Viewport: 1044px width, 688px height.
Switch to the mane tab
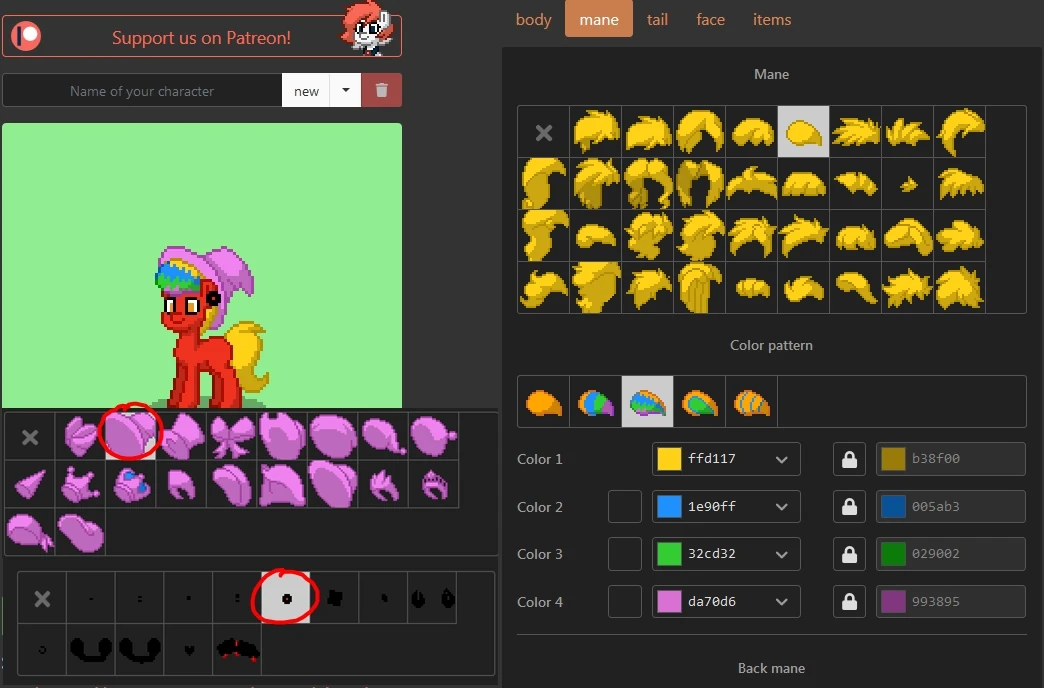coord(599,19)
